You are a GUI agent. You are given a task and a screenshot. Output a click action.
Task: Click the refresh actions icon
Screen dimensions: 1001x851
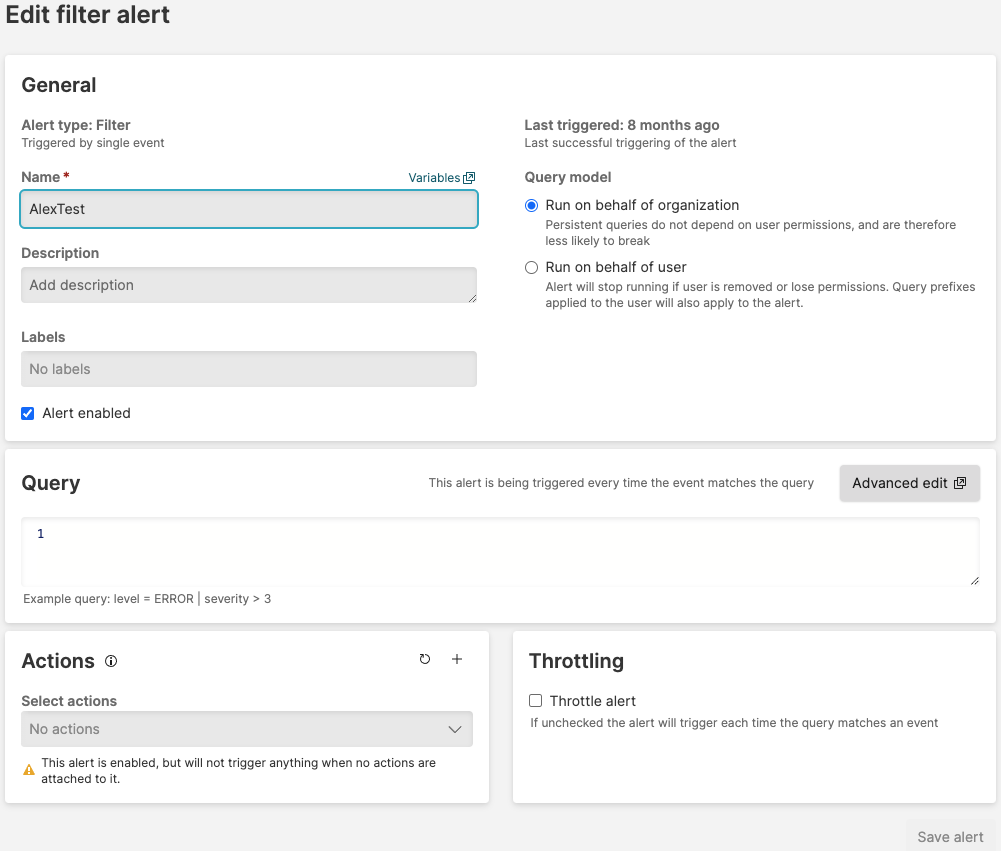point(425,659)
